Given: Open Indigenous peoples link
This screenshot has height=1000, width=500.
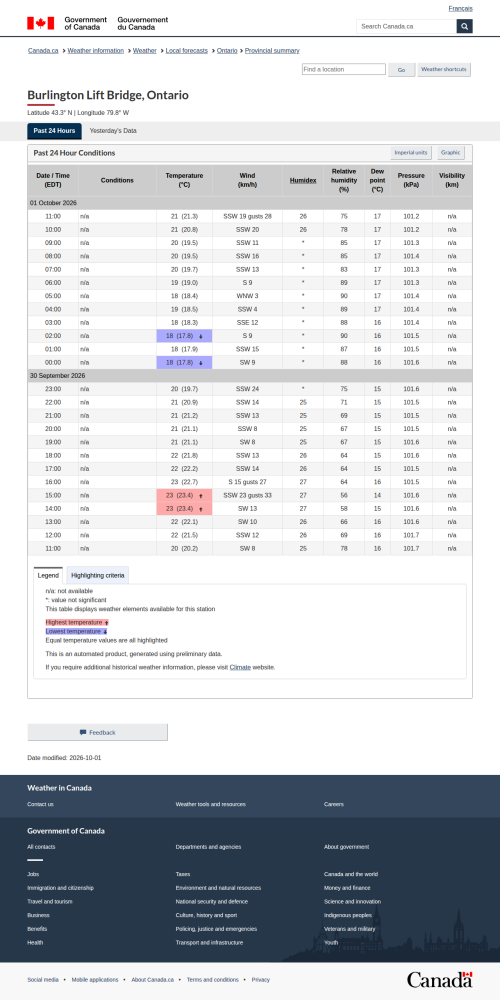Looking at the screenshot, I should tap(348, 915).
